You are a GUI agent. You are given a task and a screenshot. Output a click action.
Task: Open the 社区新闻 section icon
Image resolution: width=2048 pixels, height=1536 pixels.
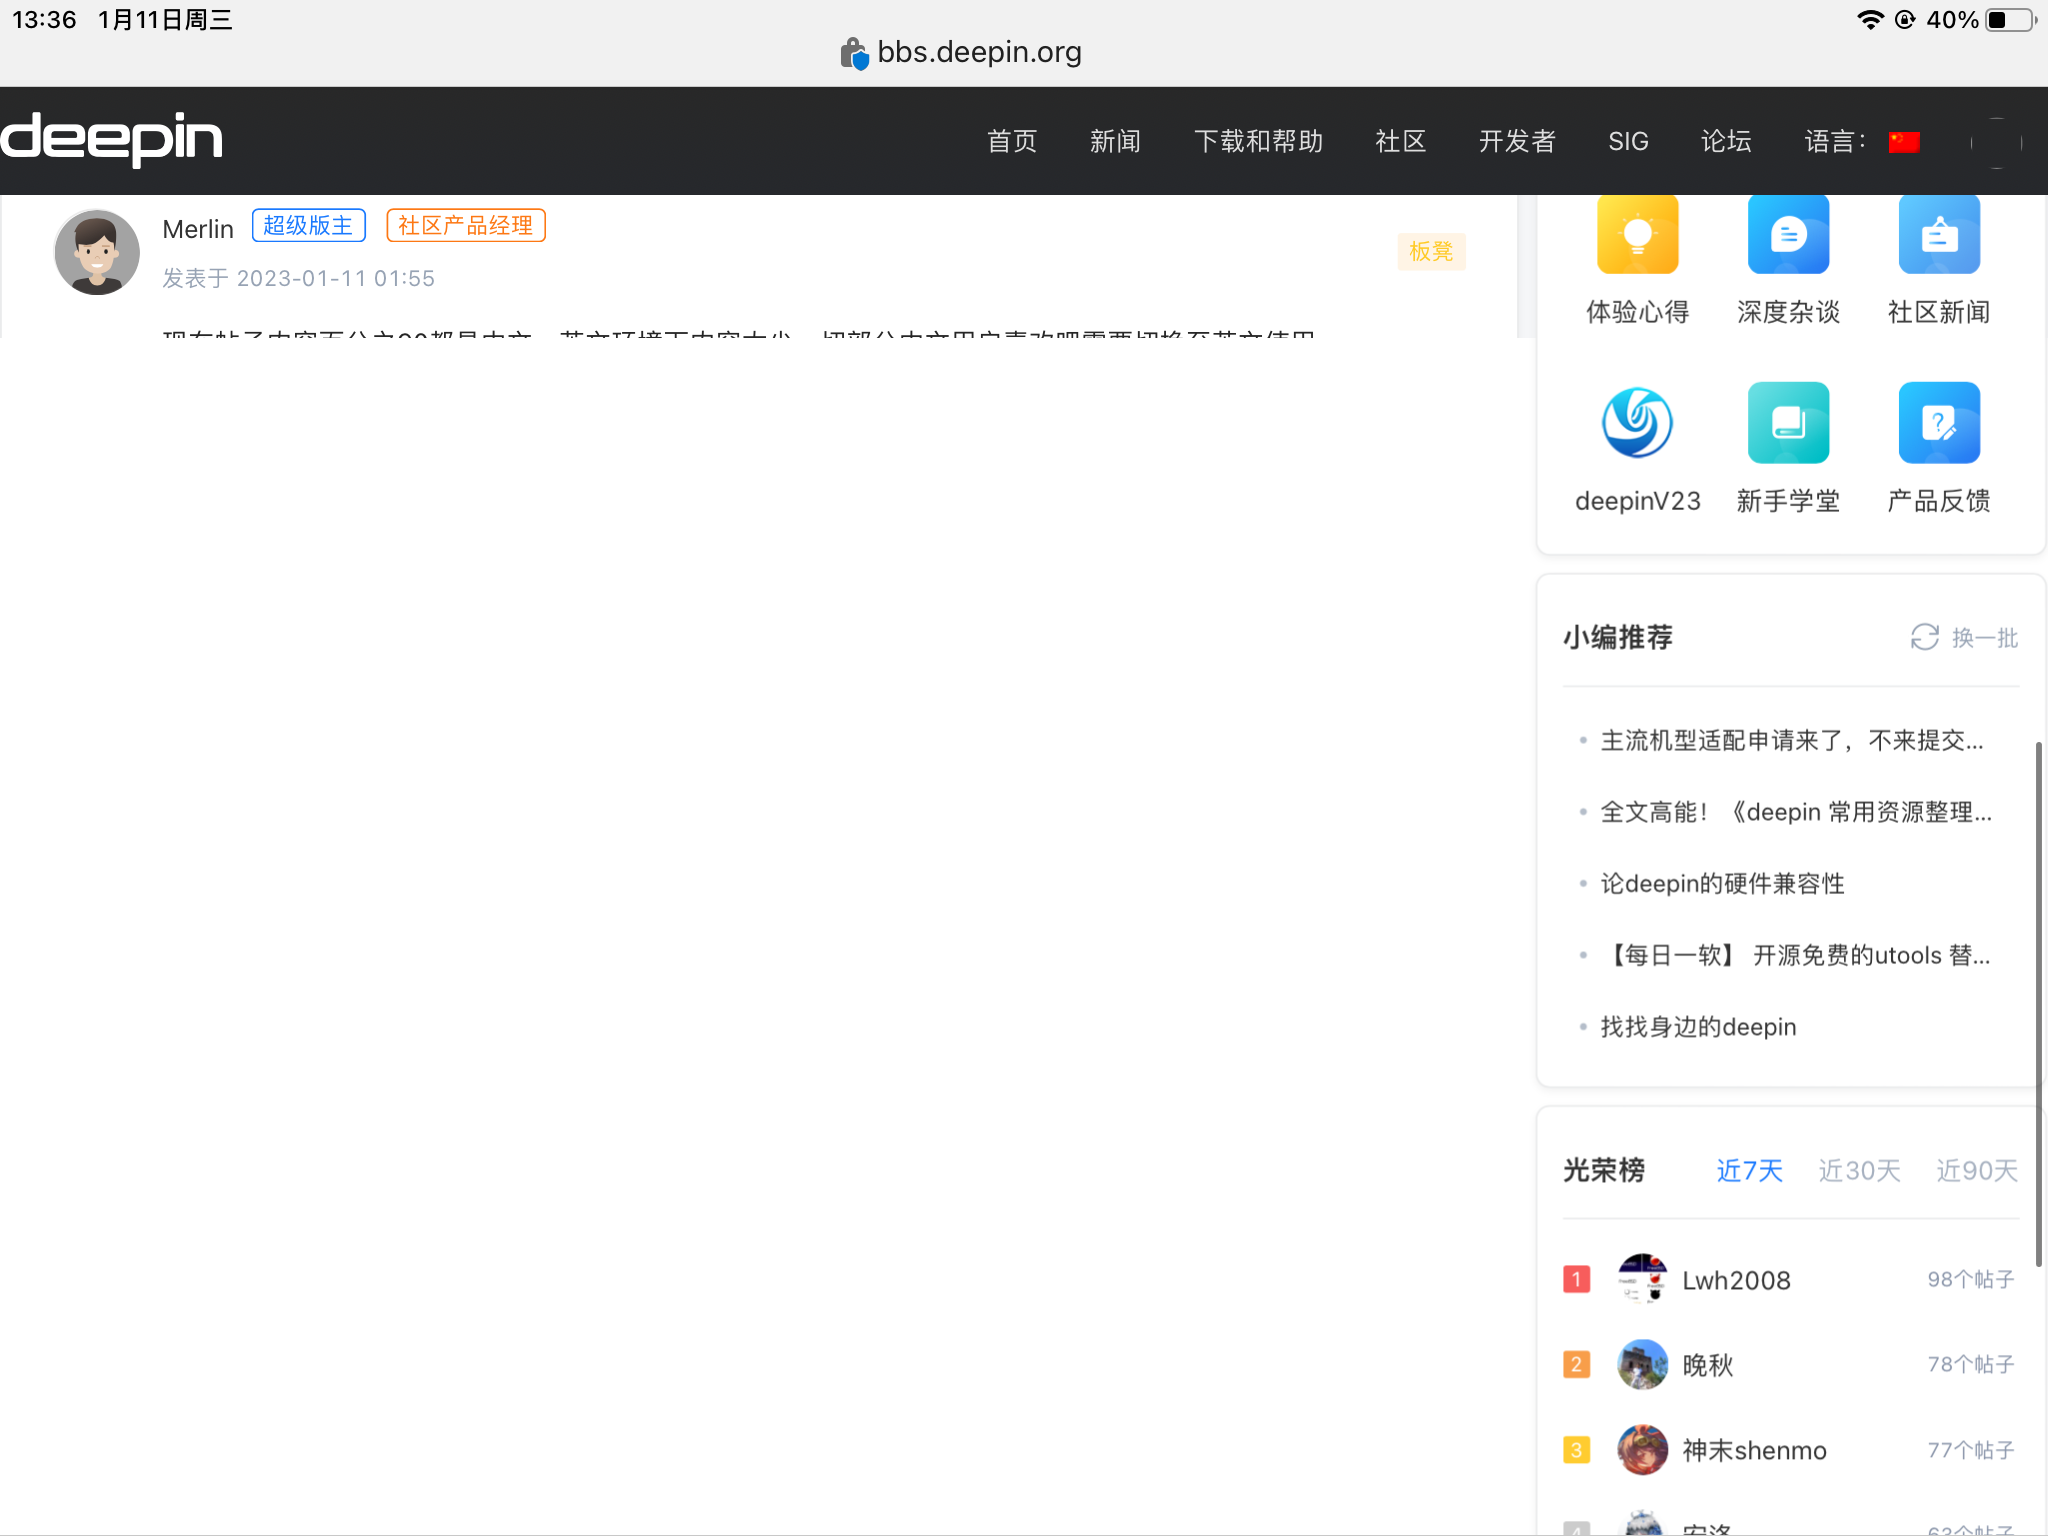(x=1938, y=234)
